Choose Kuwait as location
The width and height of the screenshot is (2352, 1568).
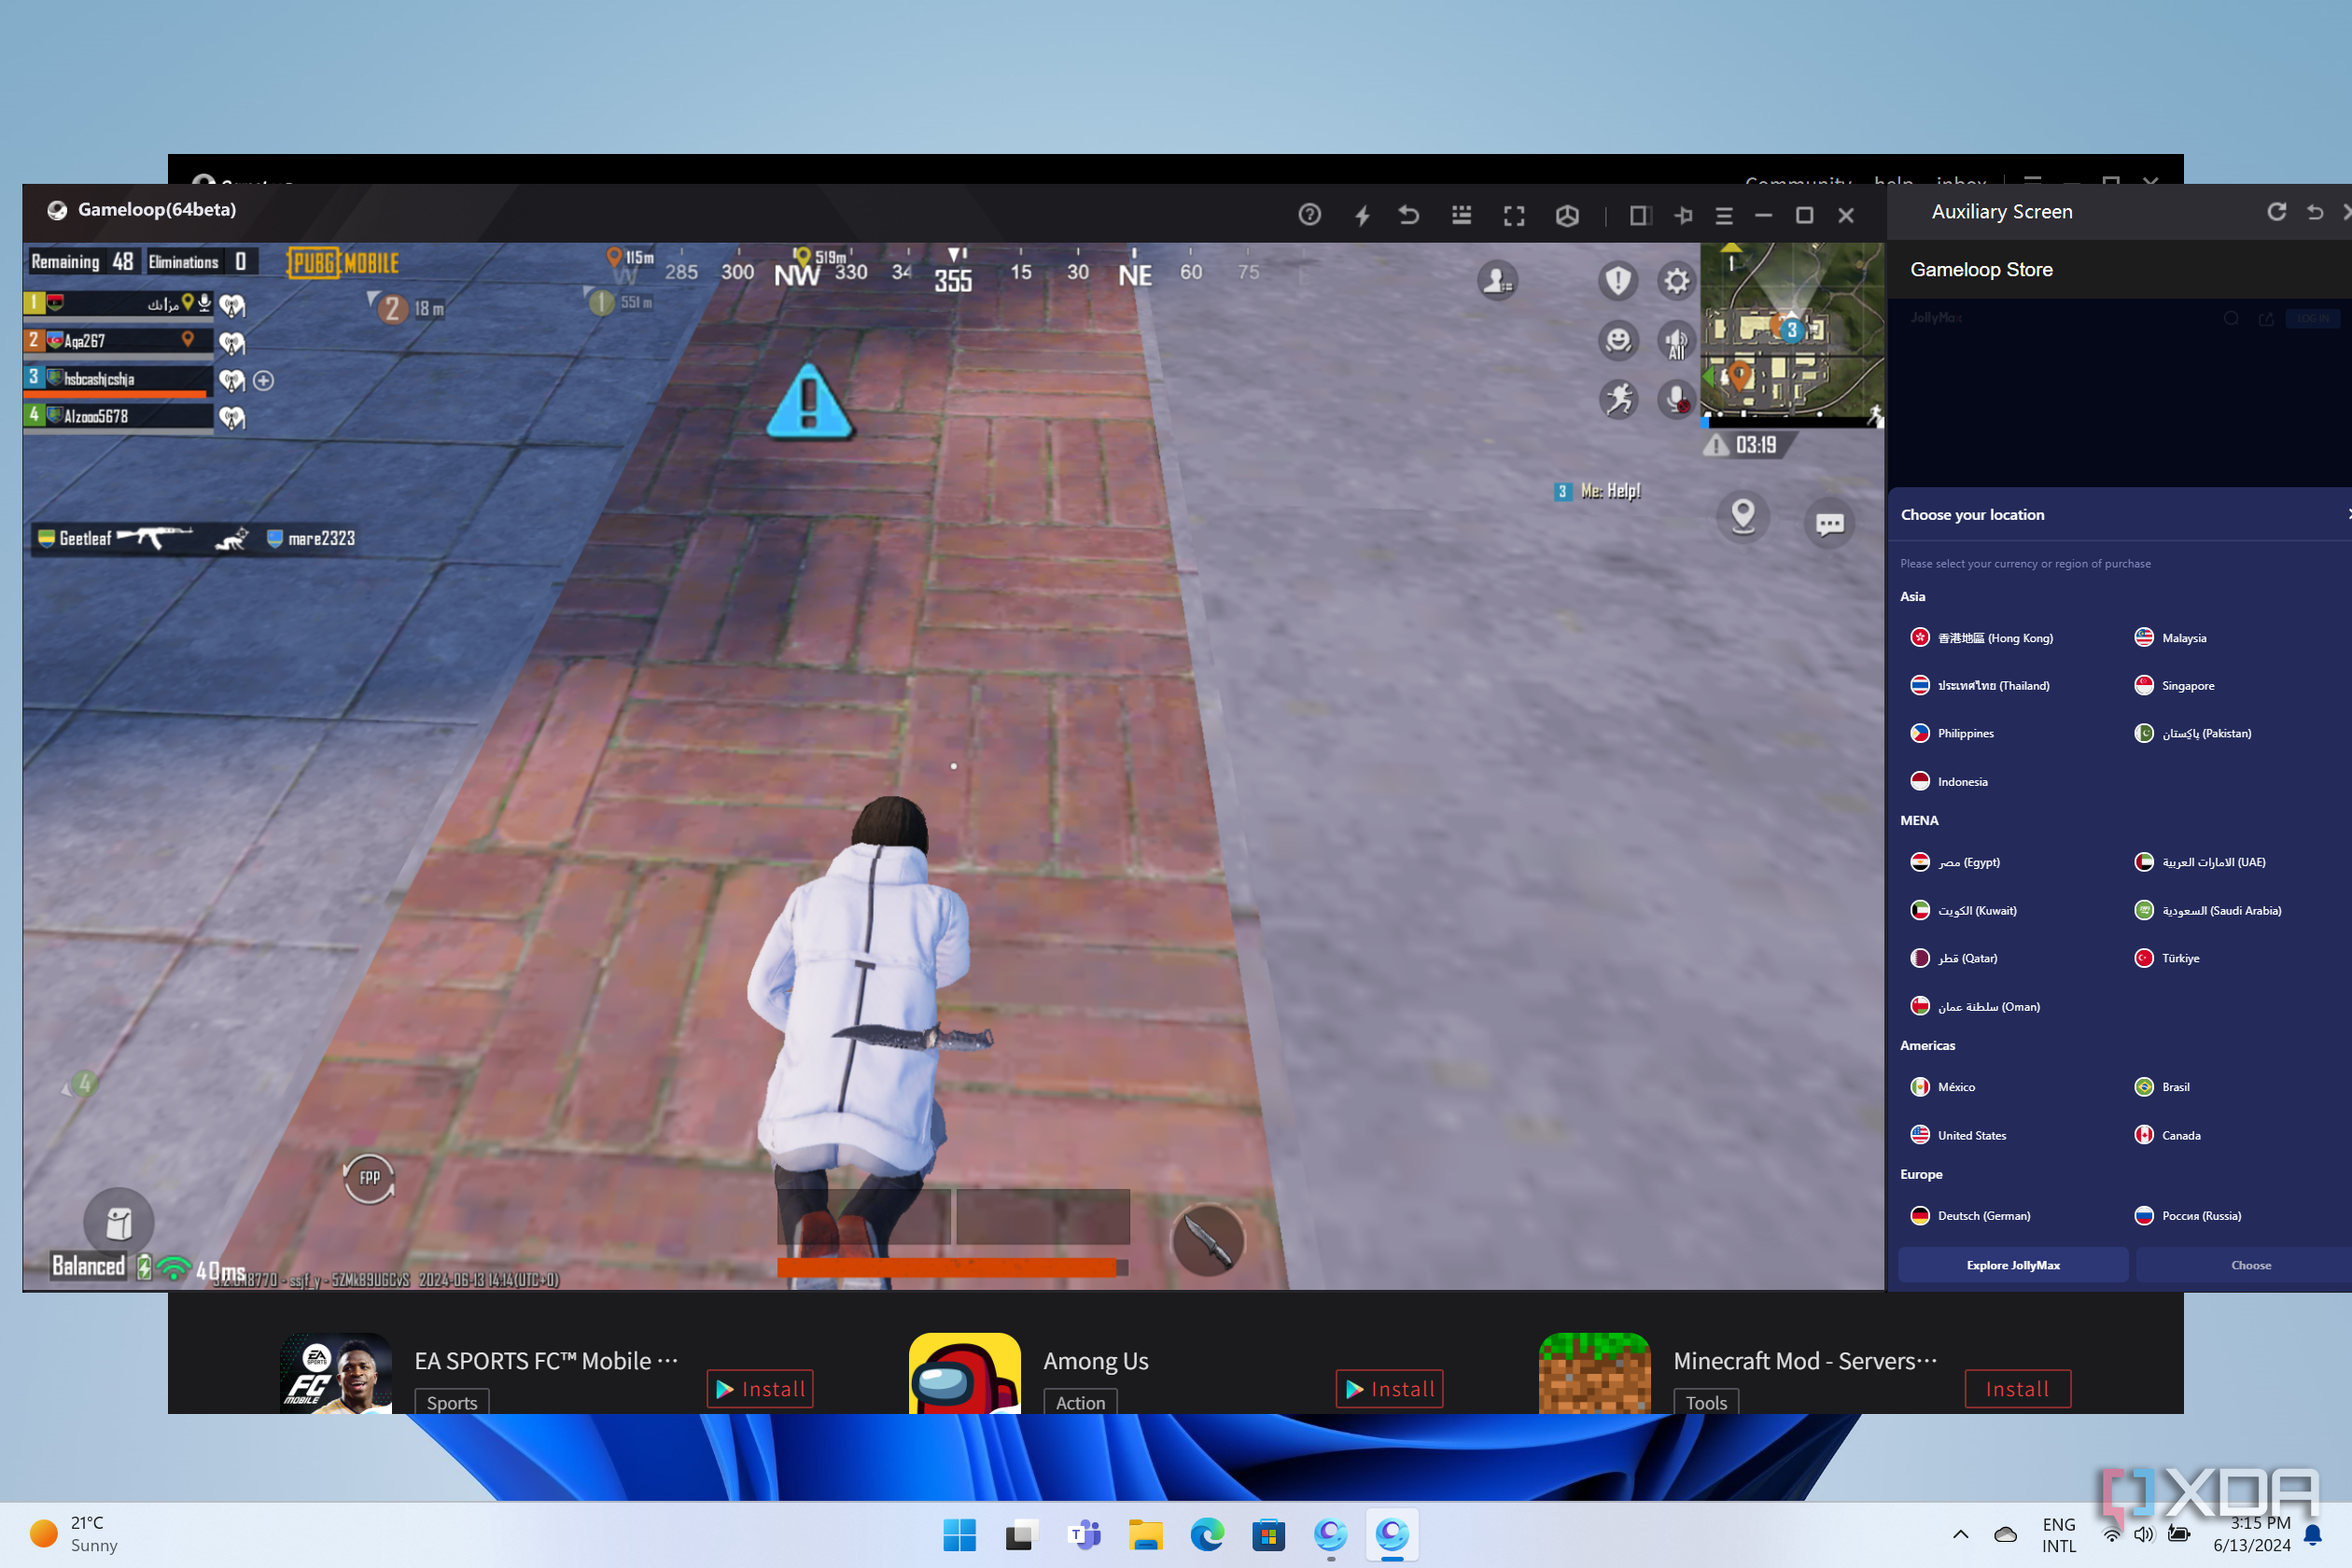1963,911
